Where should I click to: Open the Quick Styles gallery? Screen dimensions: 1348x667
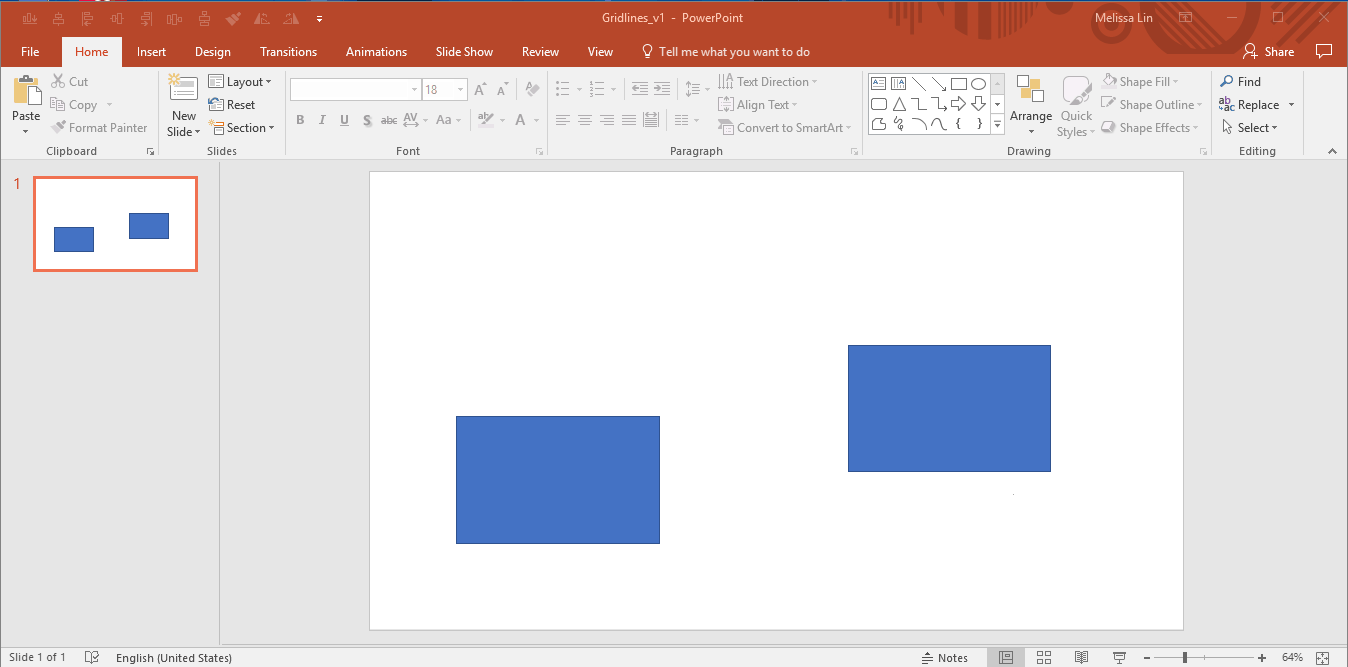click(x=1075, y=104)
